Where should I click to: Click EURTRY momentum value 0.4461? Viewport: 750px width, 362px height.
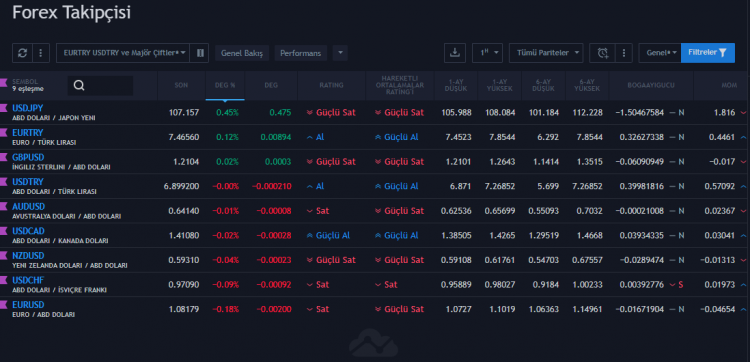click(722, 137)
